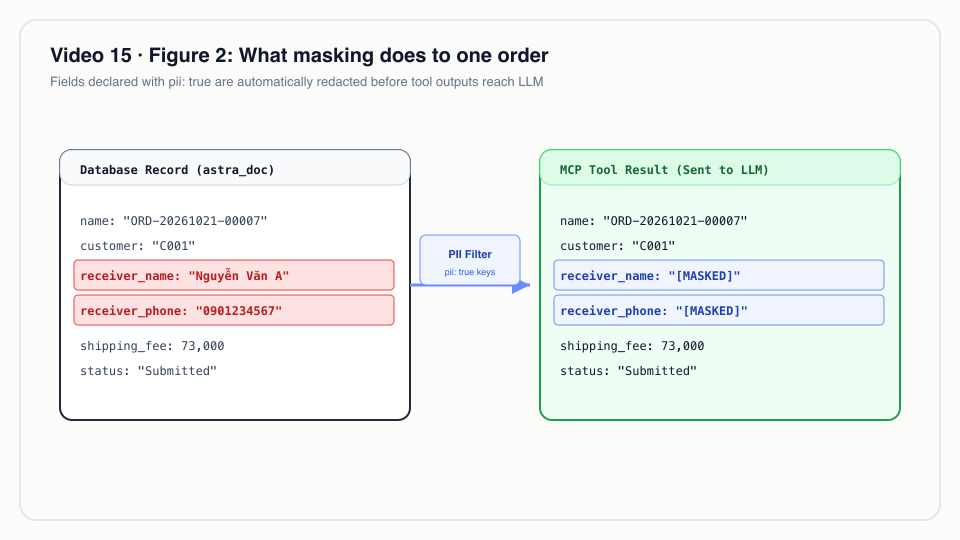Select the red receiver_phone "0901234567" row
960x540 pixels.
pos(234,310)
